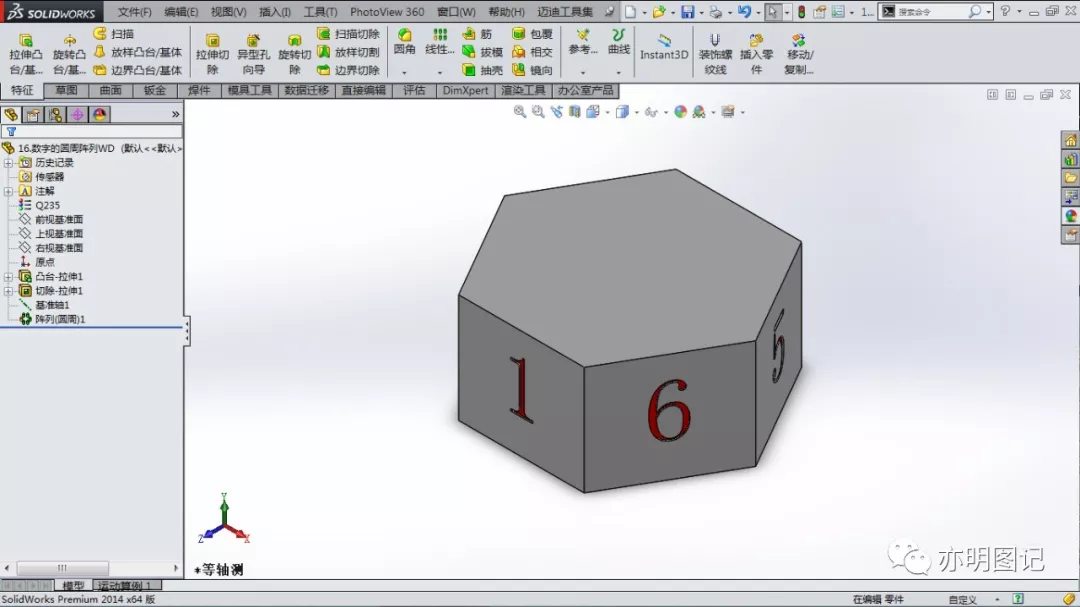Click the Rib (筋) feature tool
This screenshot has width=1080, height=607.
click(x=477, y=34)
